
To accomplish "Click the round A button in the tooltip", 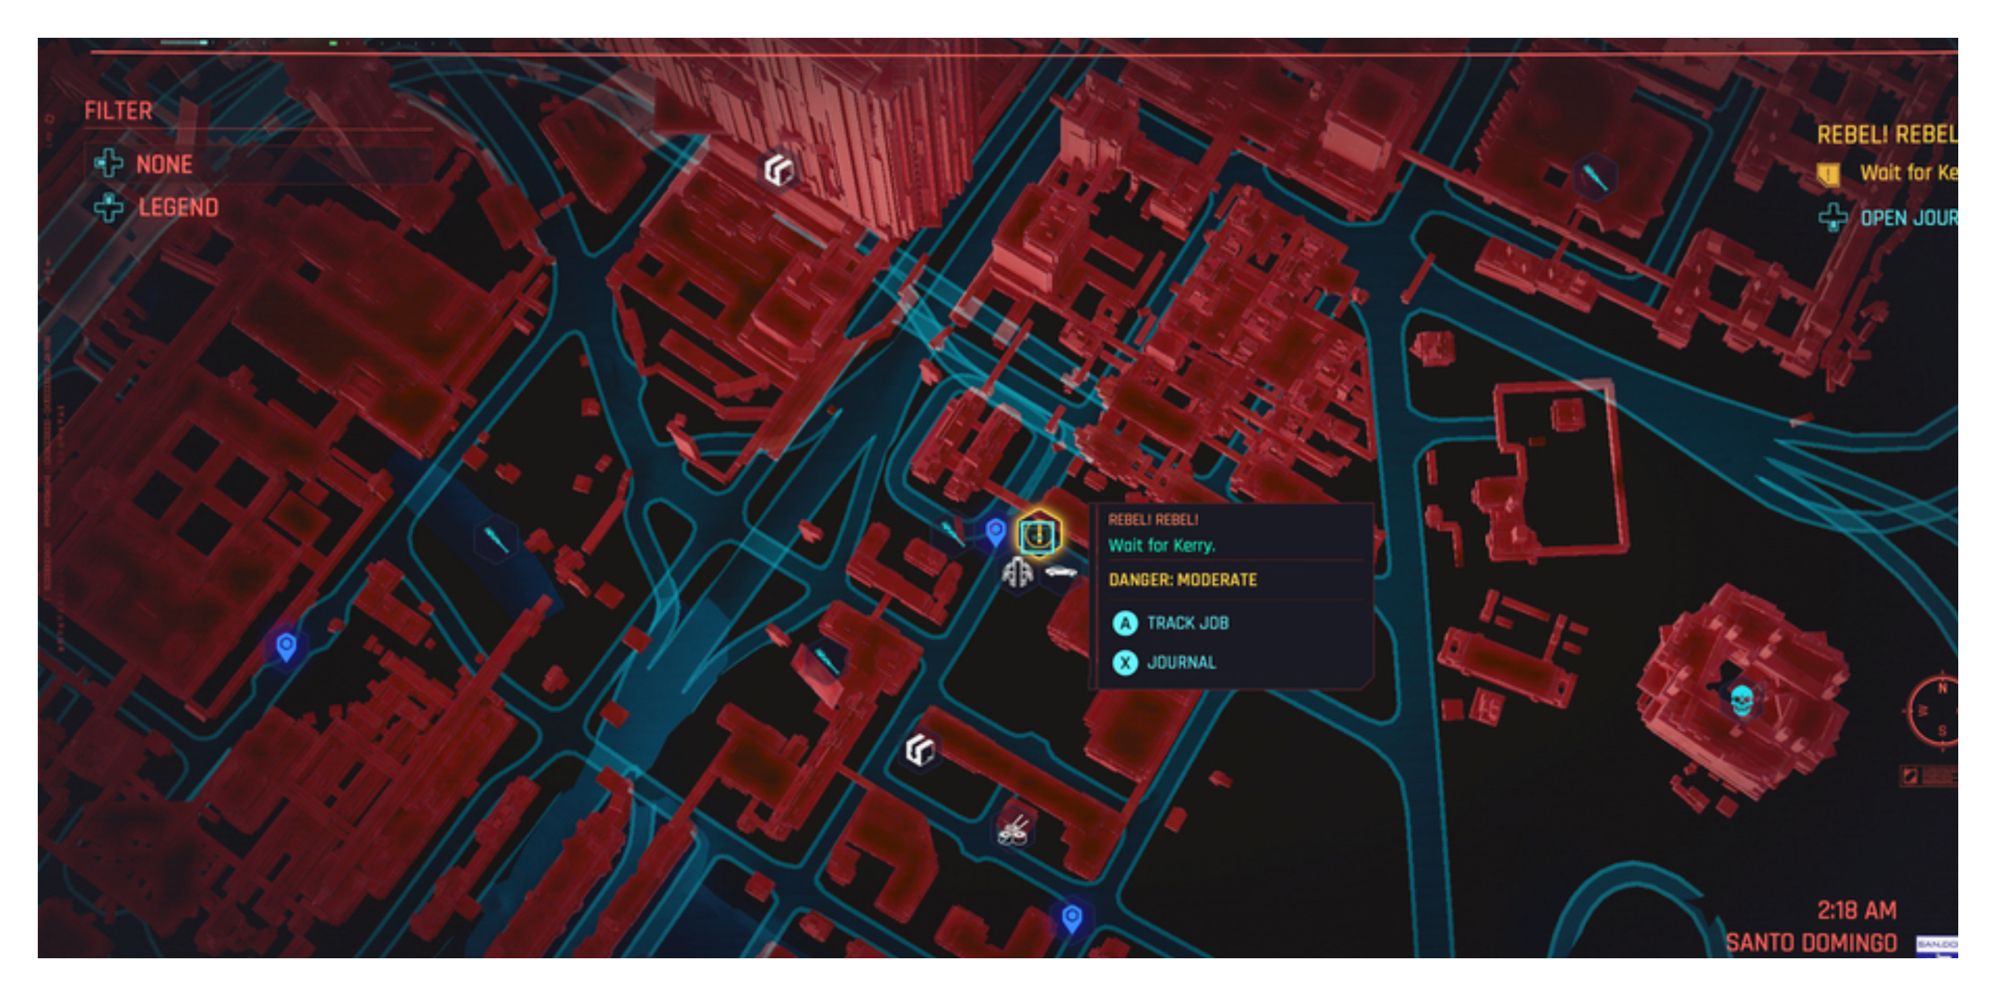I will tap(1125, 624).
